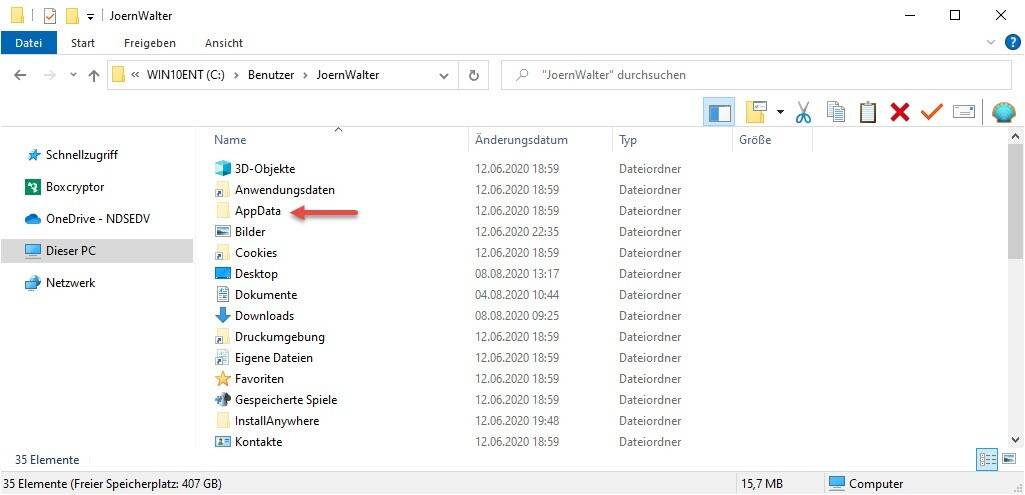Image resolution: width=1025 pixels, height=495 pixels.
Task: Open the address bar history dropdown
Action: point(445,75)
